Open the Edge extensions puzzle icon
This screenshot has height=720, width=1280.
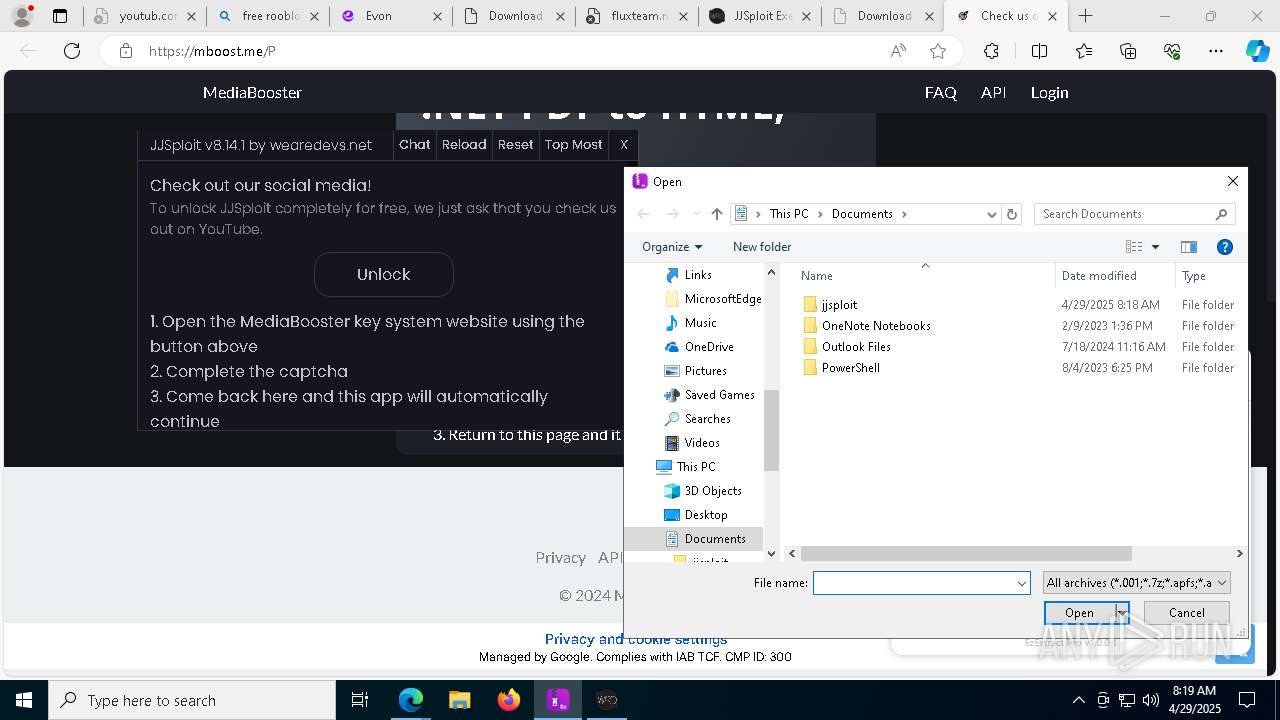[x=991, y=51]
